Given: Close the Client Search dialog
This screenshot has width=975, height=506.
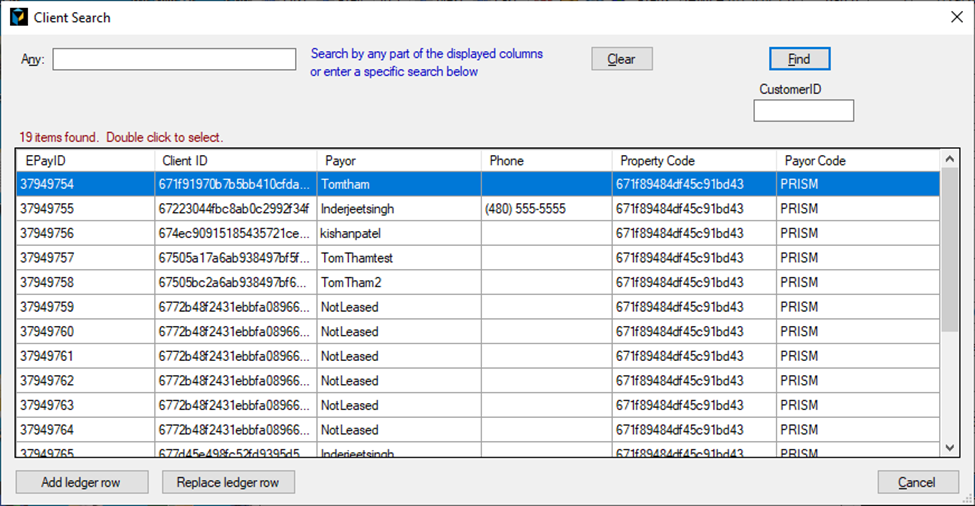Looking at the screenshot, I should [x=953, y=17].
